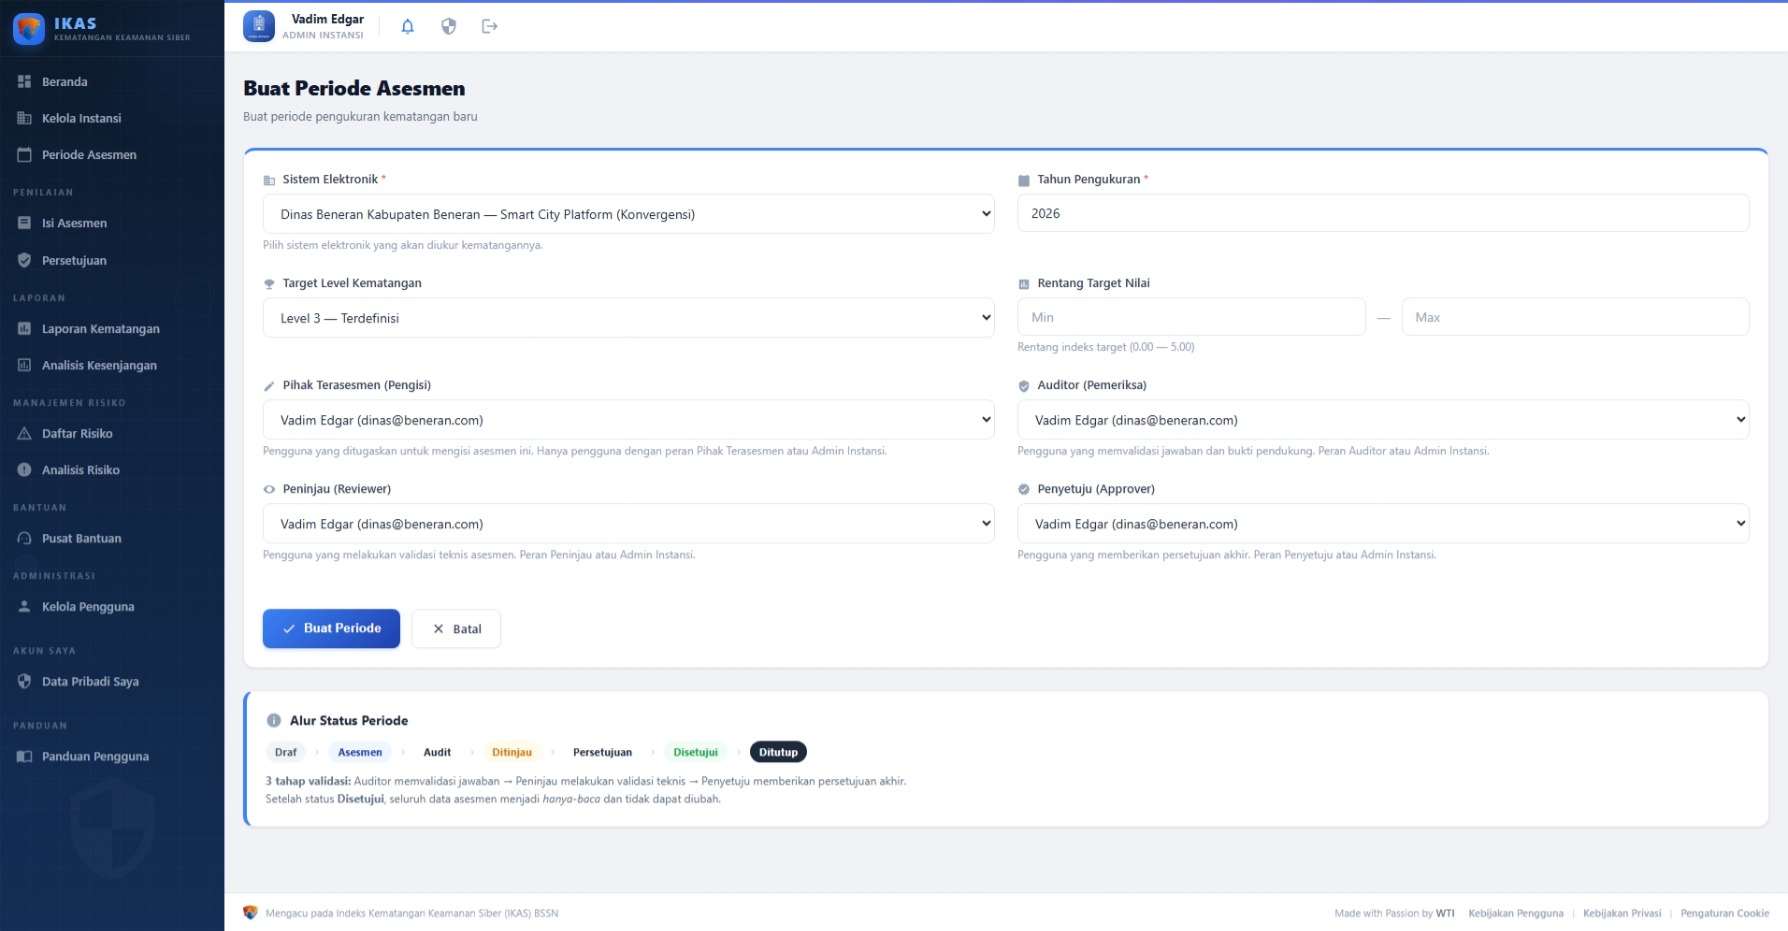Expand the Penyetuju (Approver) dropdown
The image size is (1788, 931).
coord(1382,524)
